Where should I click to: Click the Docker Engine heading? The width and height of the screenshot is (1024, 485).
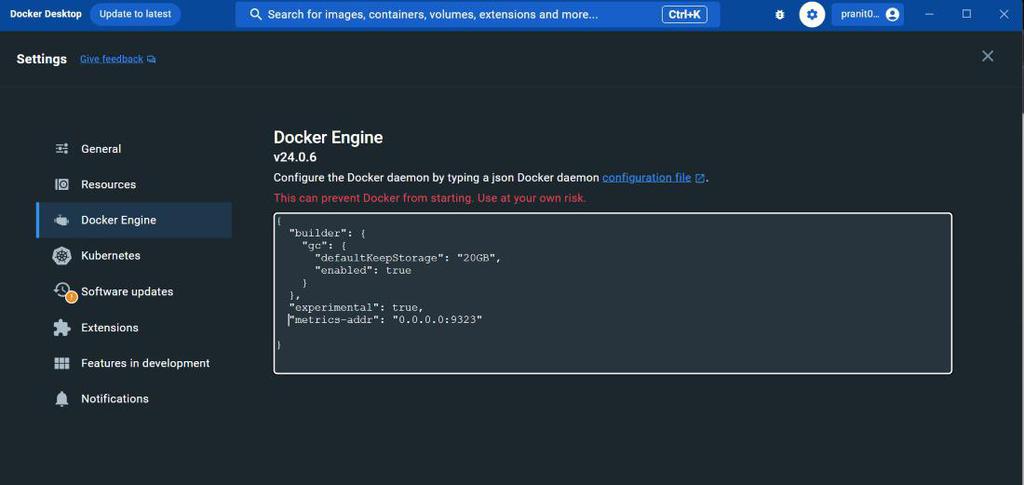point(328,138)
